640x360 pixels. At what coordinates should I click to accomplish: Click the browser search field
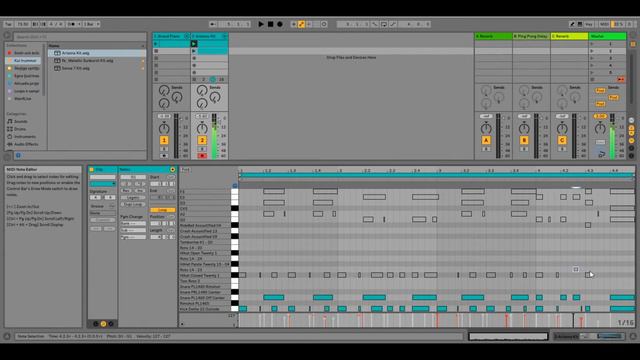click(x=80, y=37)
